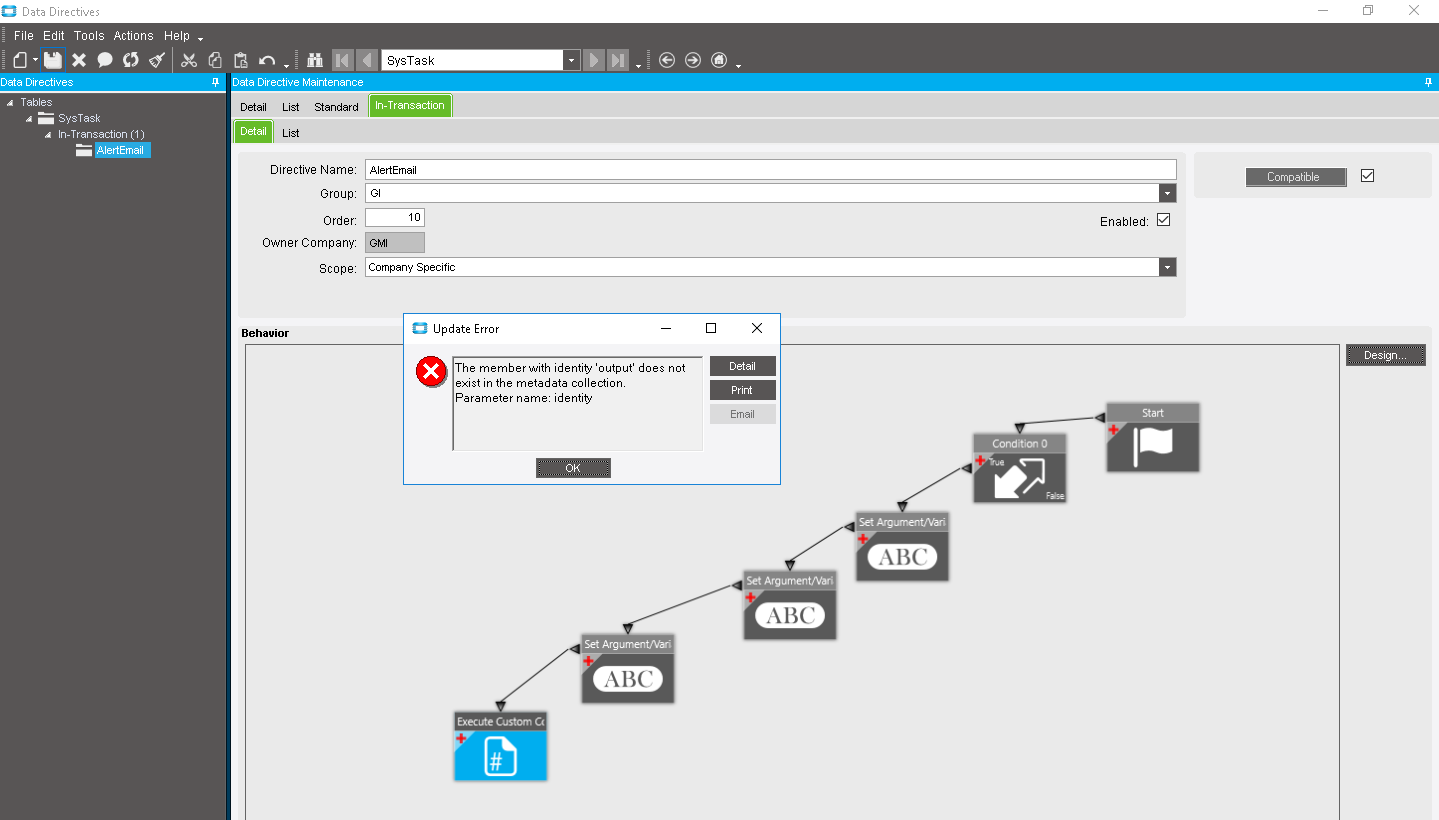Viewport: 1439px width, 820px height.
Task: Click the red error icon in Update Error dialog
Action: pos(431,372)
